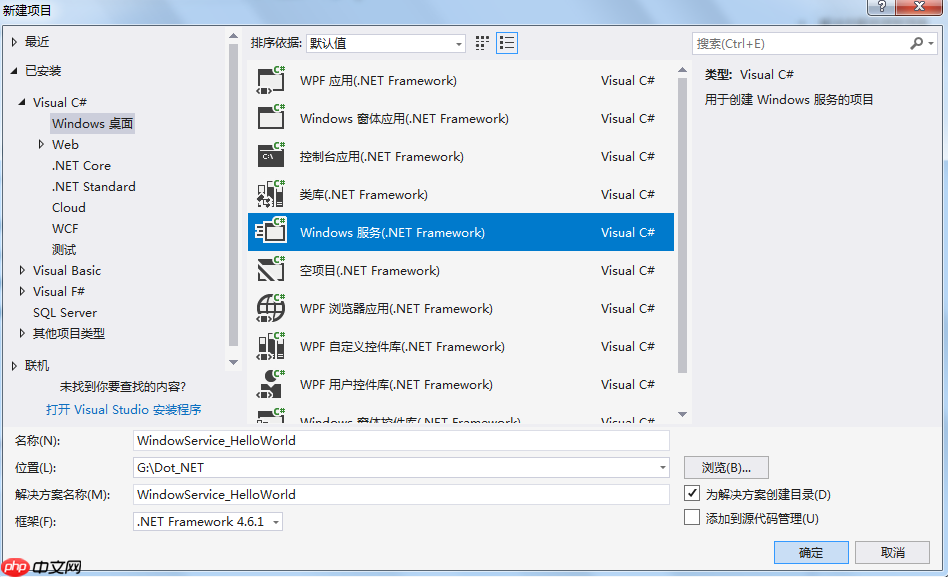
Task: Click the search magnifier icon
Action: pos(917,44)
